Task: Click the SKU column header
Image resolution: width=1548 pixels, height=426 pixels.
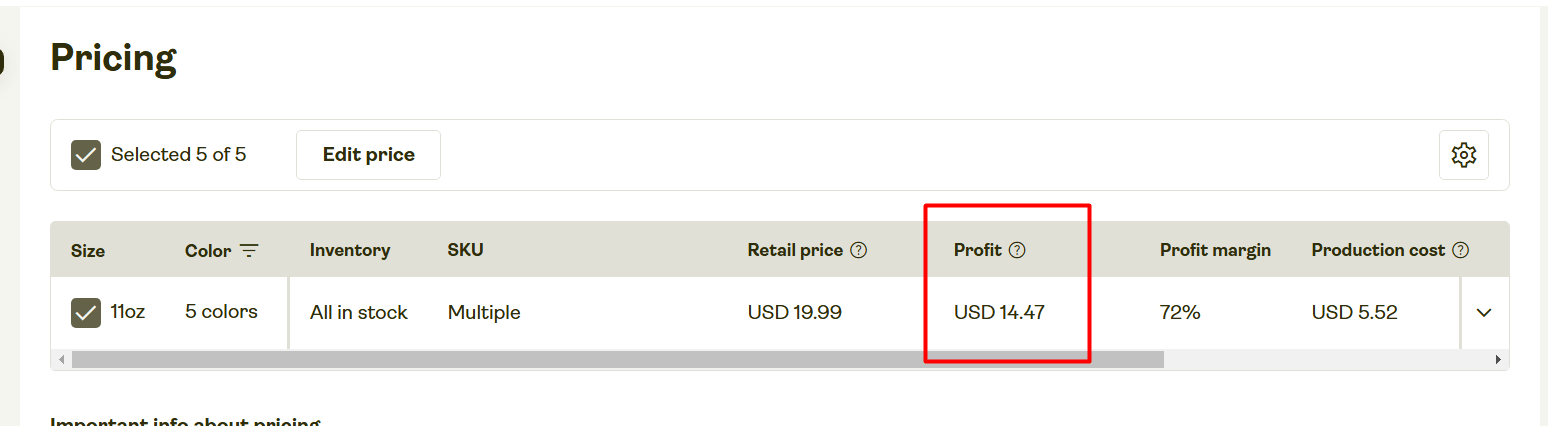Action: pyautogui.click(x=465, y=250)
